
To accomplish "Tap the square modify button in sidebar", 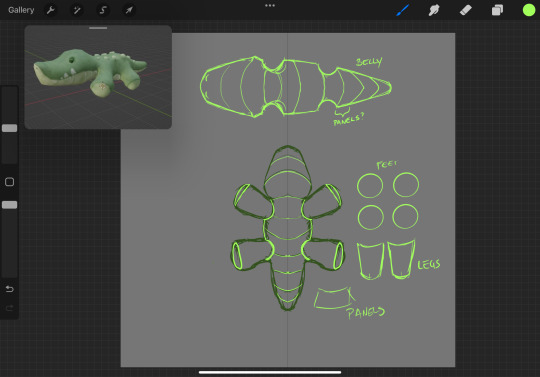I will pos(10,182).
